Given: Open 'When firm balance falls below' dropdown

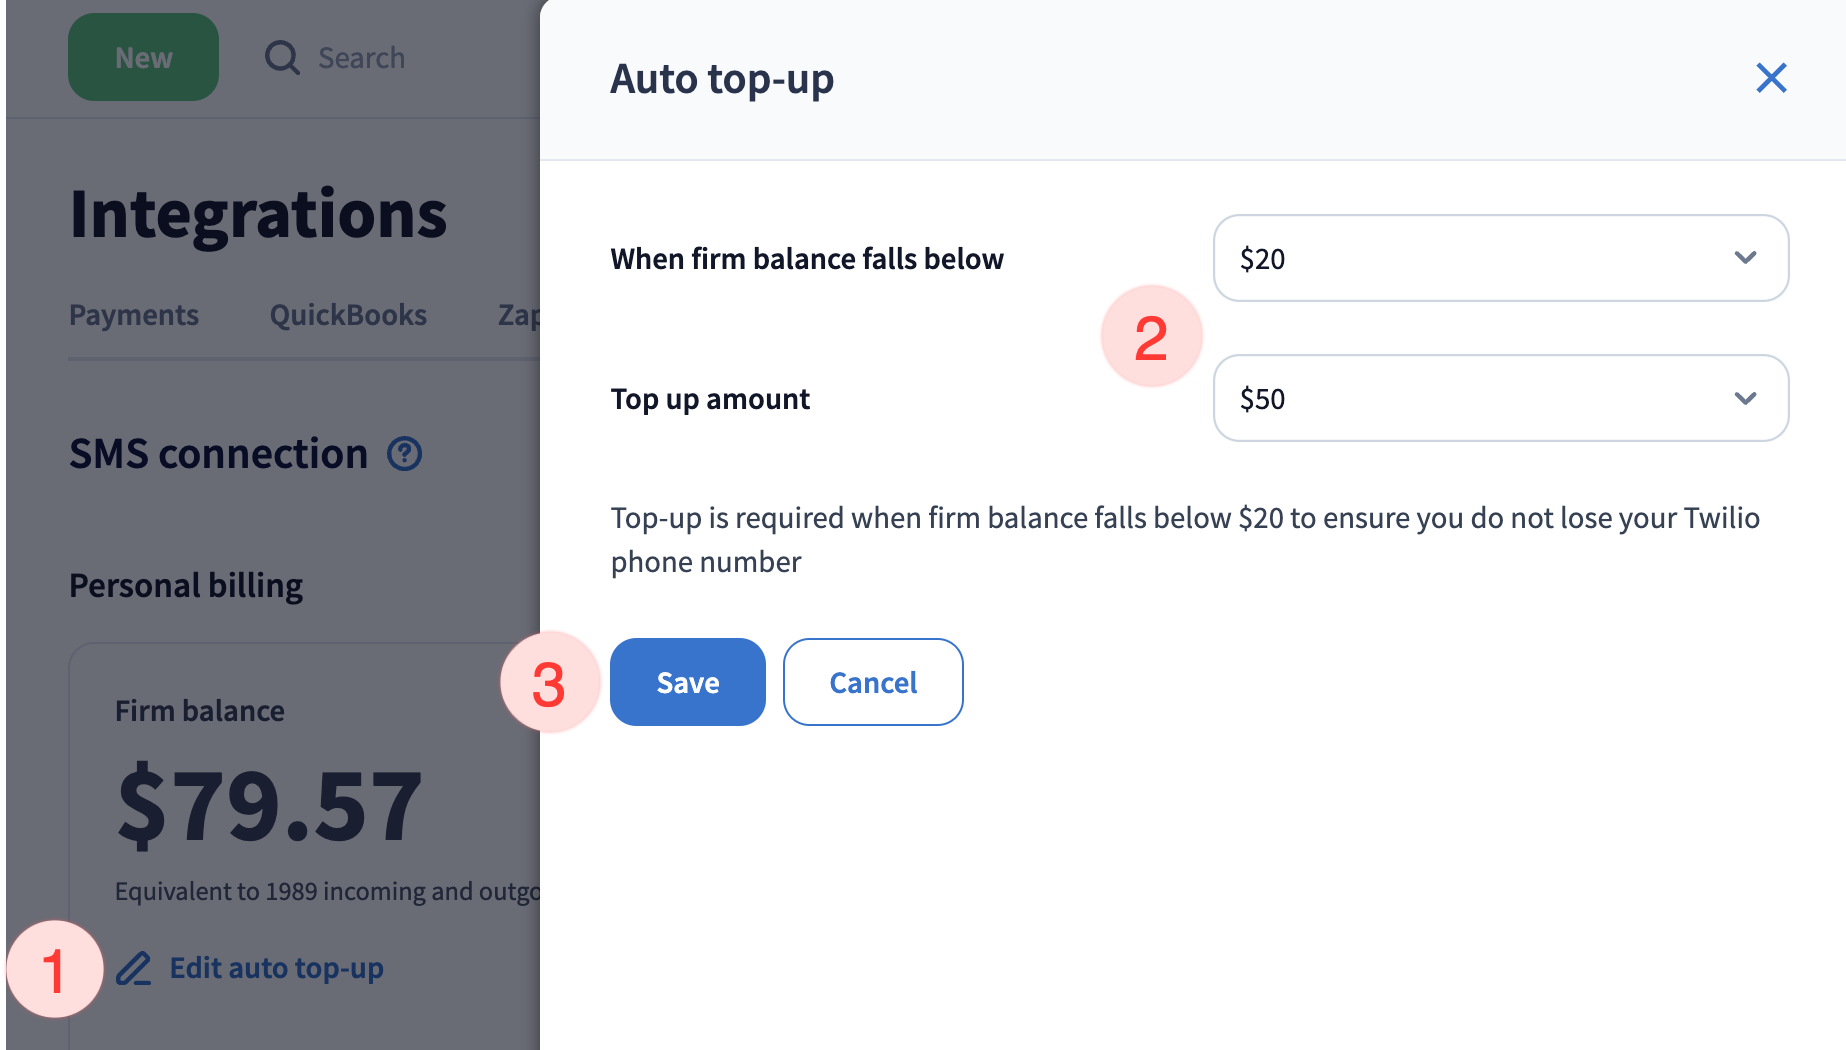Looking at the screenshot, I should pyautogui.click(x=1499, y=258).
